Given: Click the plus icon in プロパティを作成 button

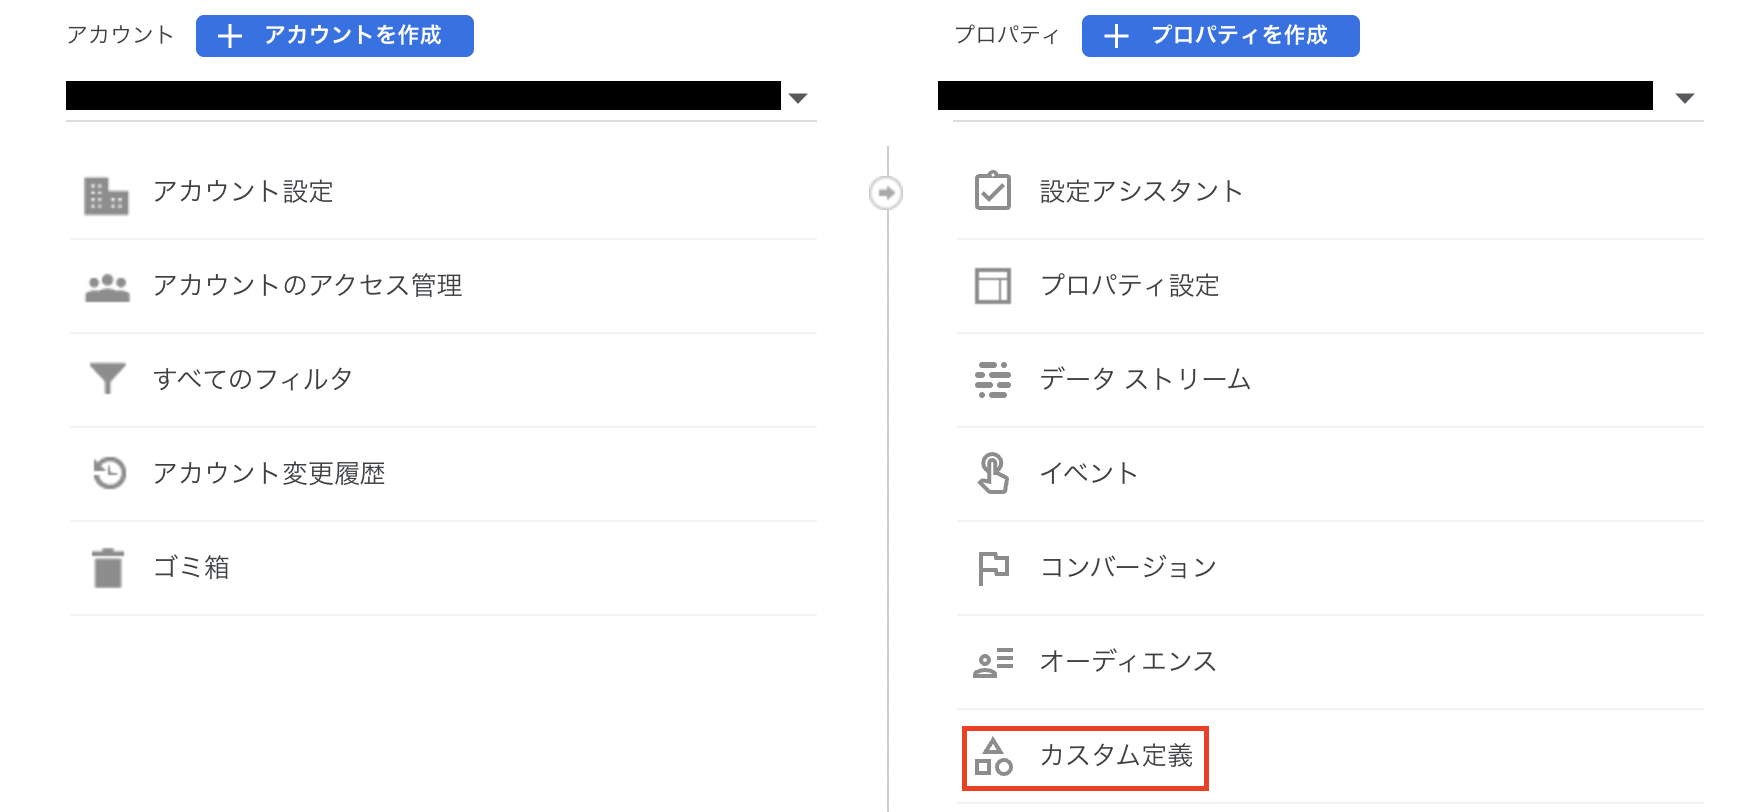Looking at the screenshot, I should tap(1116, 36).
